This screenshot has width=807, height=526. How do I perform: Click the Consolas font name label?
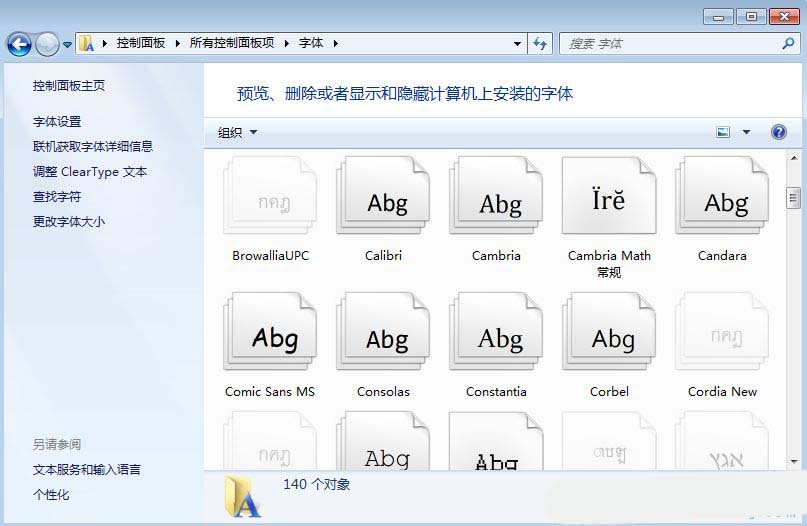(x=383, y=392)
